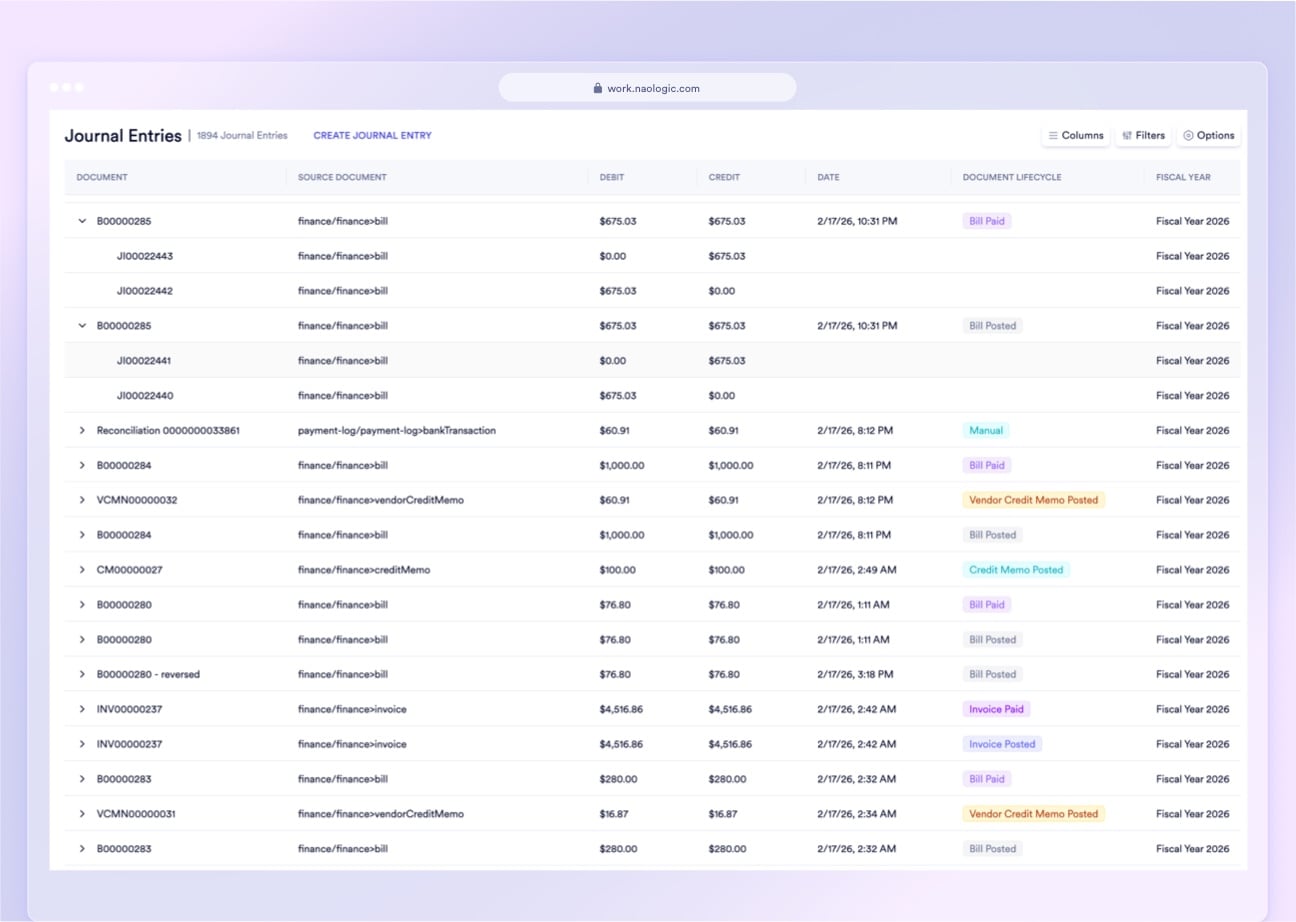This screenshot has width=1296, height=922.
Task: Click the DATE column header
Action: click(827, 177)
